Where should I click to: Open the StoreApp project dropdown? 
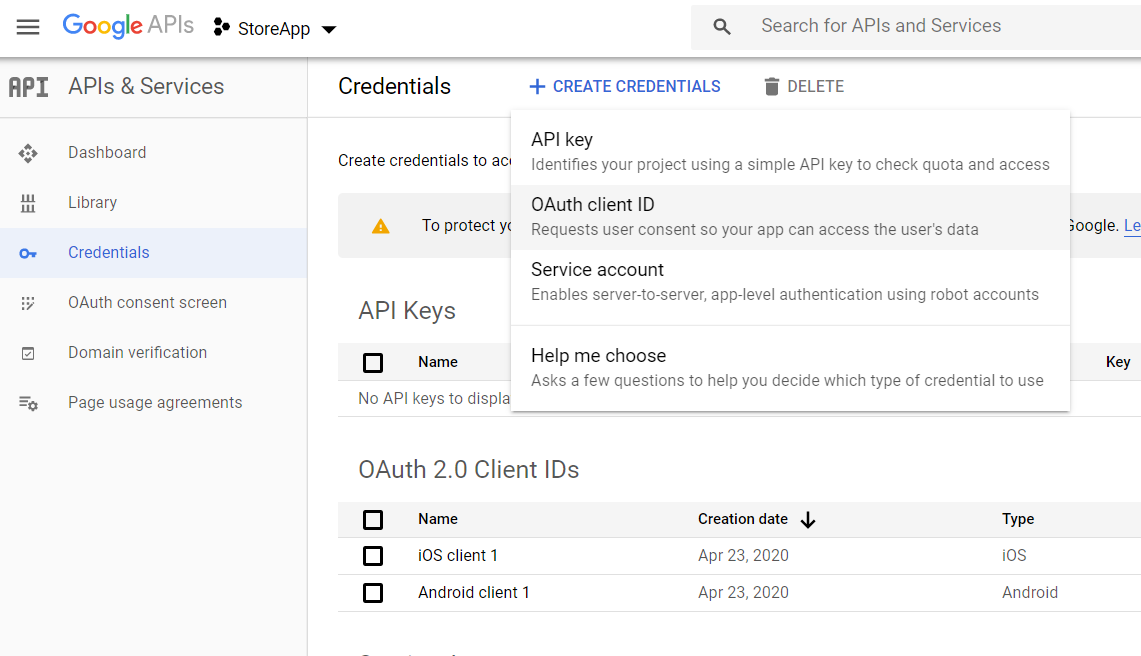275,29
